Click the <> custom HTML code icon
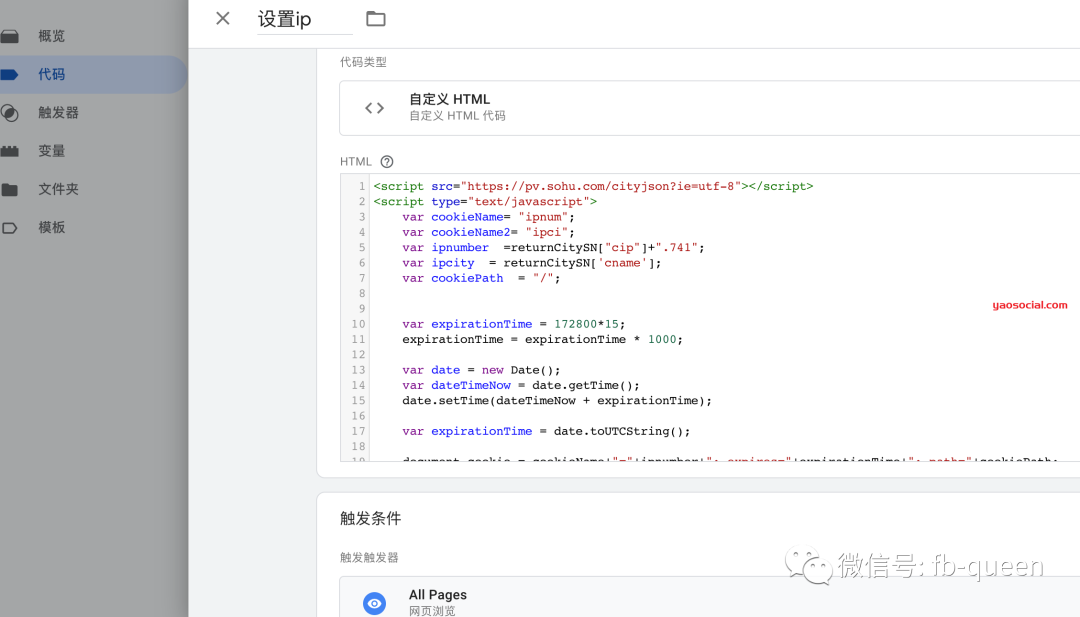 (374, 106)
